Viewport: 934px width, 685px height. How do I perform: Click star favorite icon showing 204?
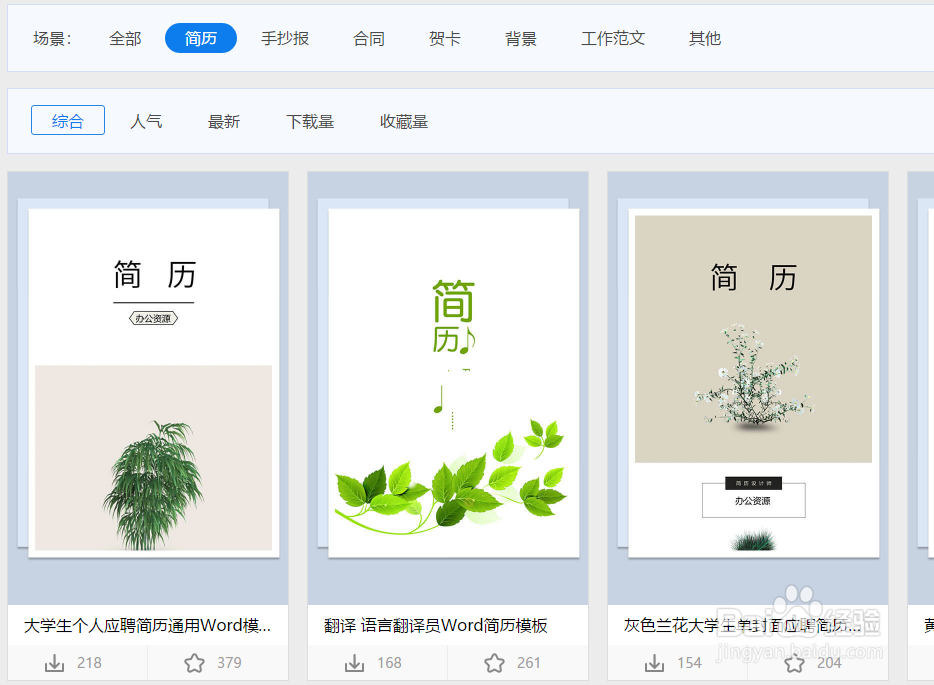[794, 663]
